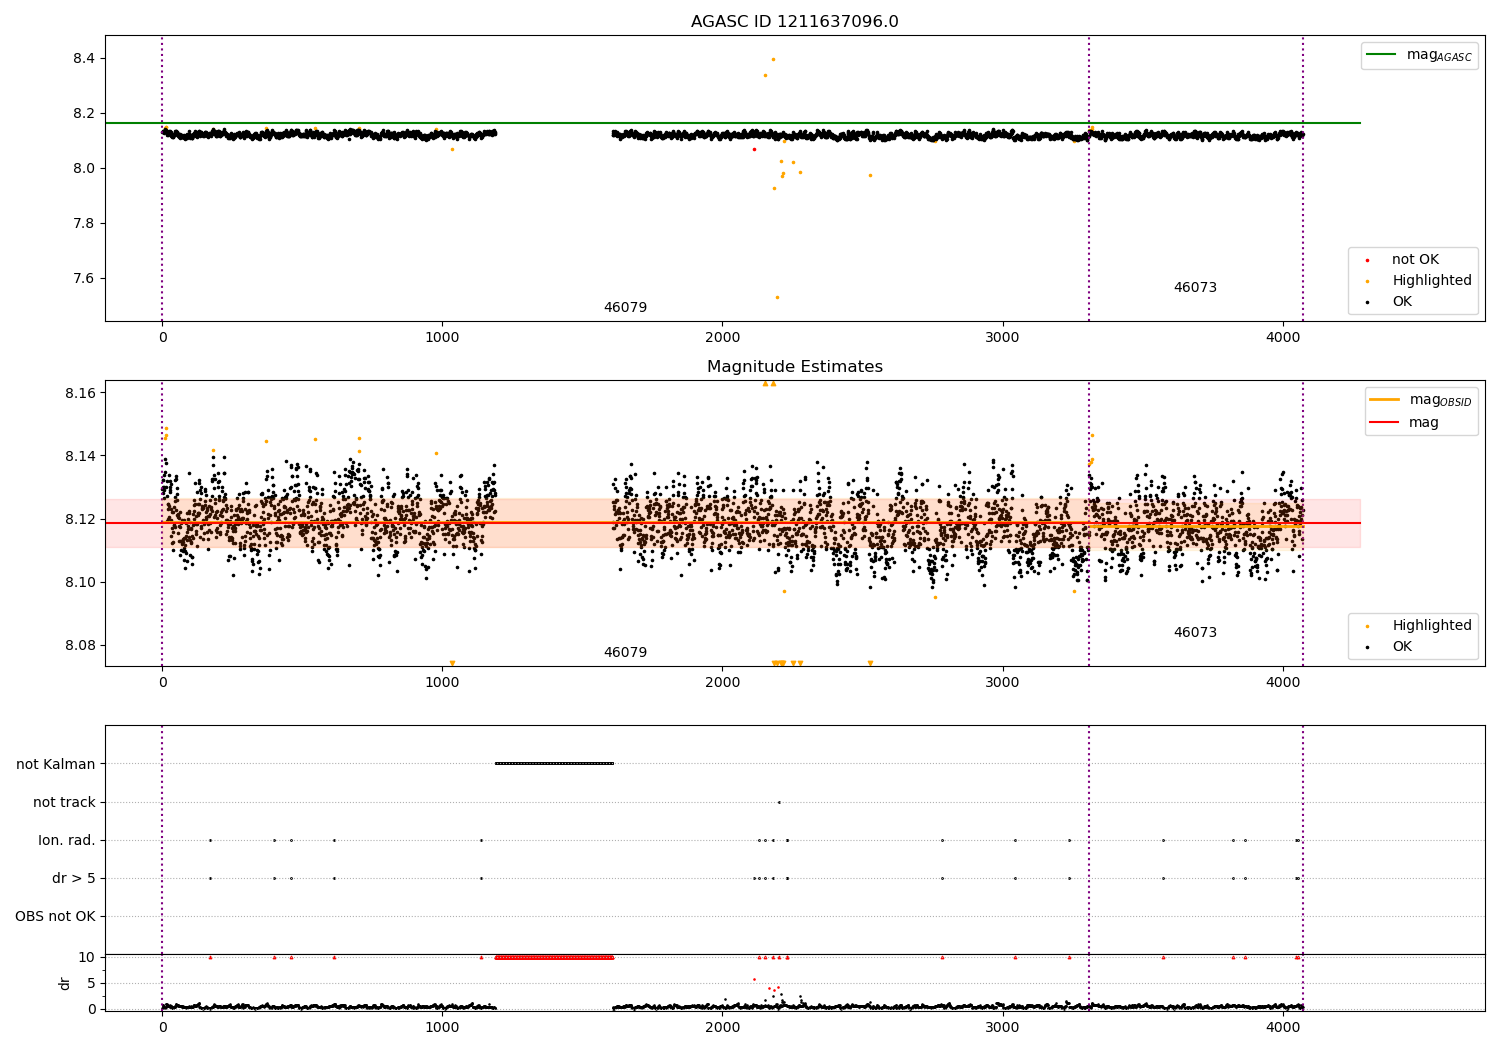
Task: Select the 8.08 y-axis tick label
Action: pyautogui.click(x=80, y=645)
